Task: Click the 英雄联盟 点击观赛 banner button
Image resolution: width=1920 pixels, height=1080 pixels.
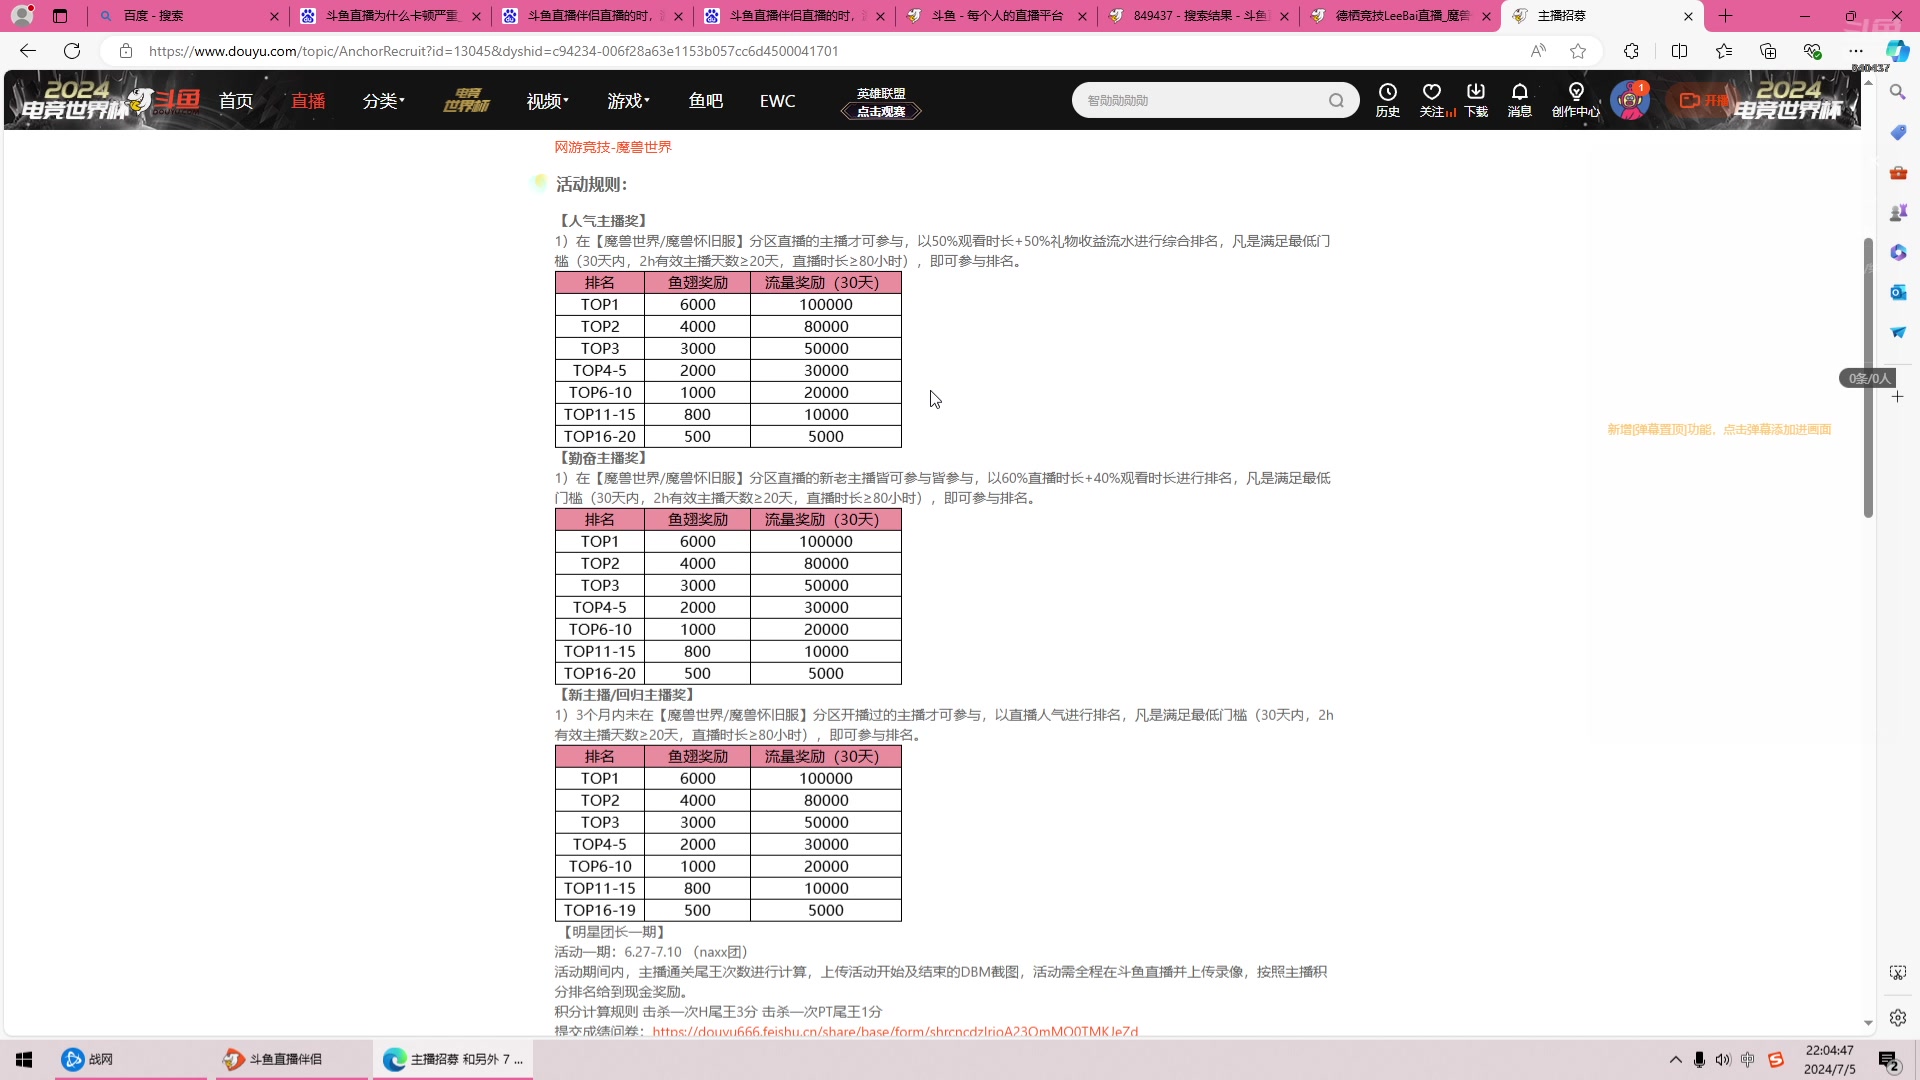Action: coord(880,102)
